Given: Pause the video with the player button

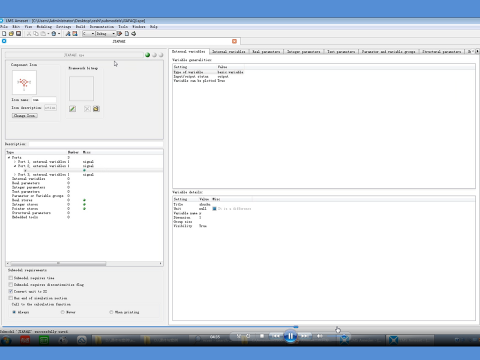Looking at the screenshot, I should [x=290, y=336].
